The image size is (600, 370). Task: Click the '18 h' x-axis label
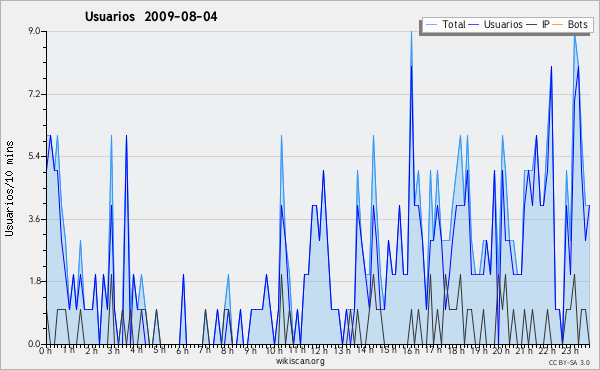(457, 351)
